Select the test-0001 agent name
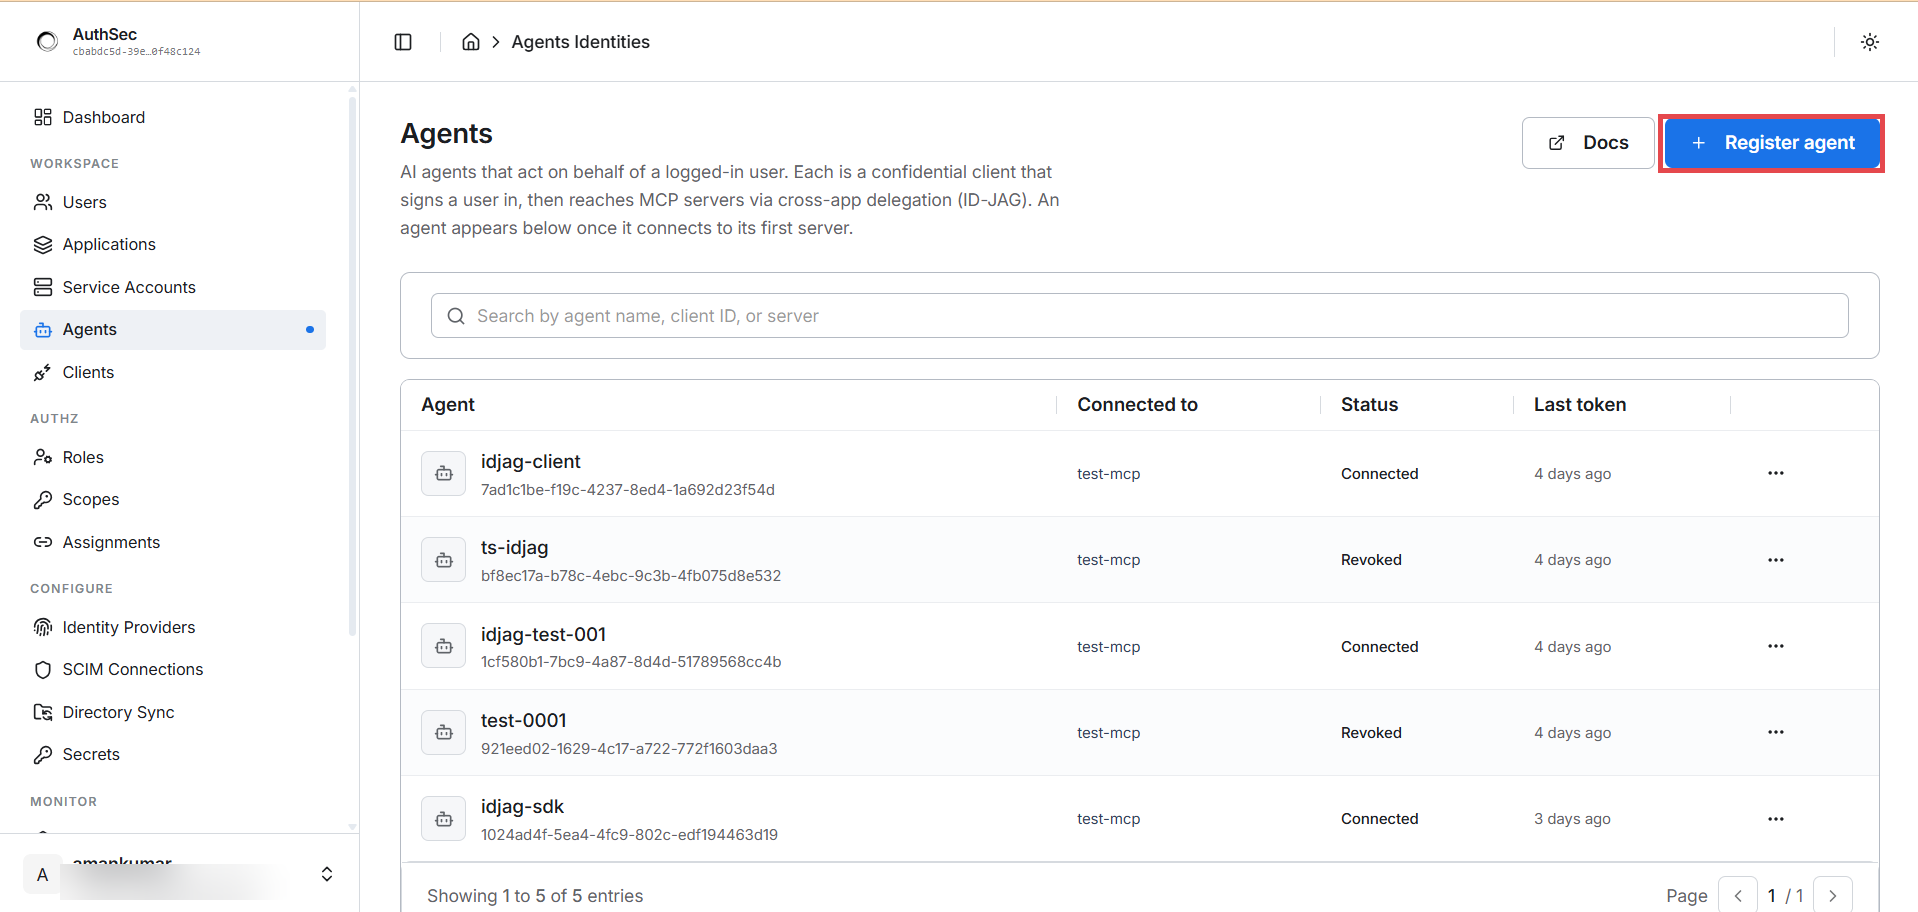This screenshot has height=912, width=1918. click(x=523, y=720)
